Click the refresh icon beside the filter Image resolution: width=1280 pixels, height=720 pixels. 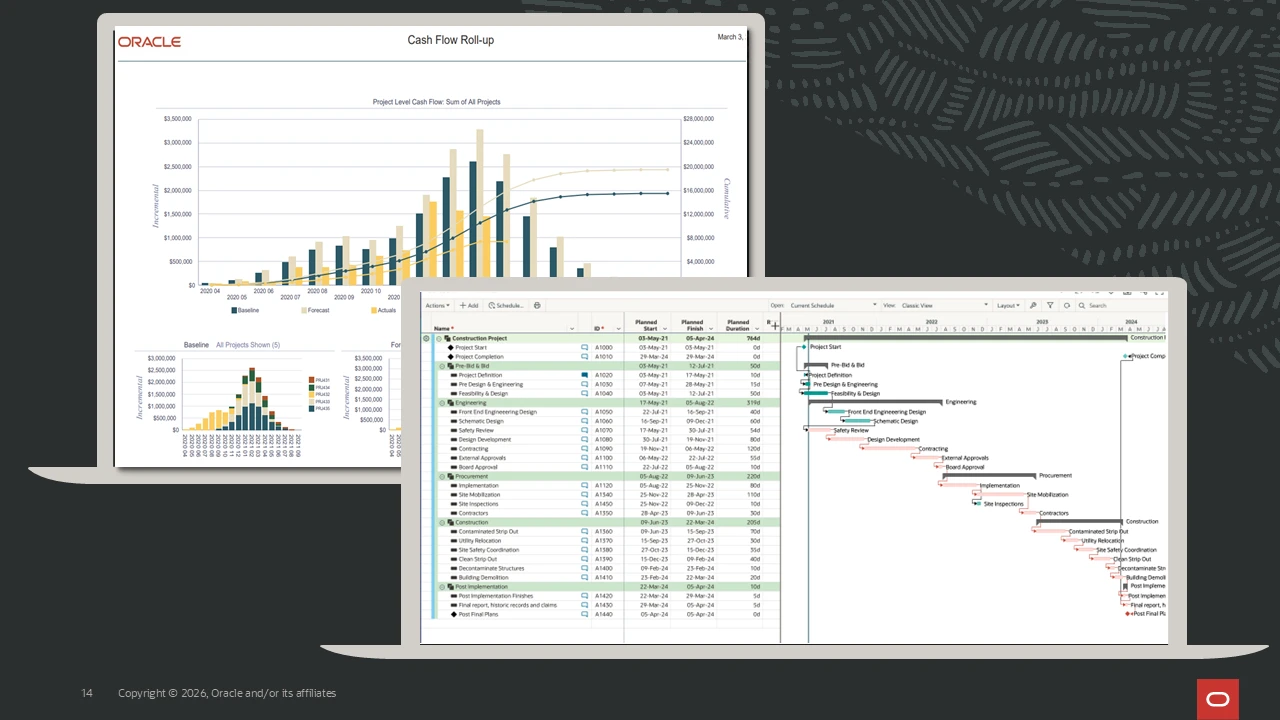(1066, 305)
